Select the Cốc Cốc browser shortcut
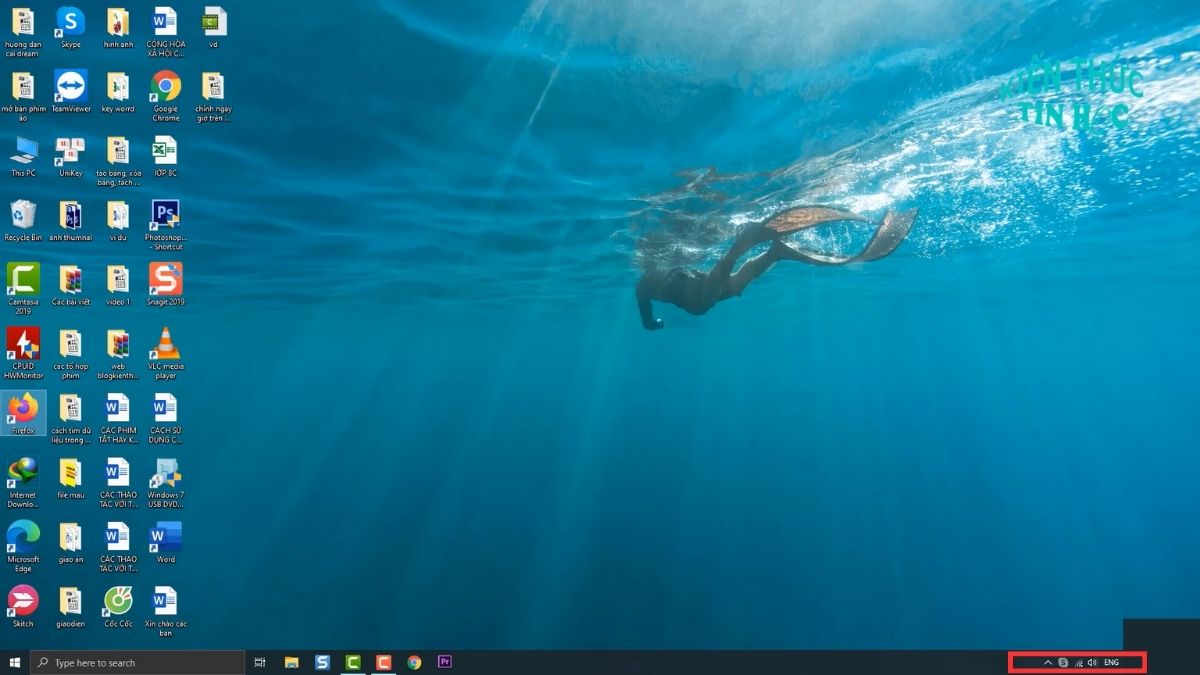 tap(118, 606)
